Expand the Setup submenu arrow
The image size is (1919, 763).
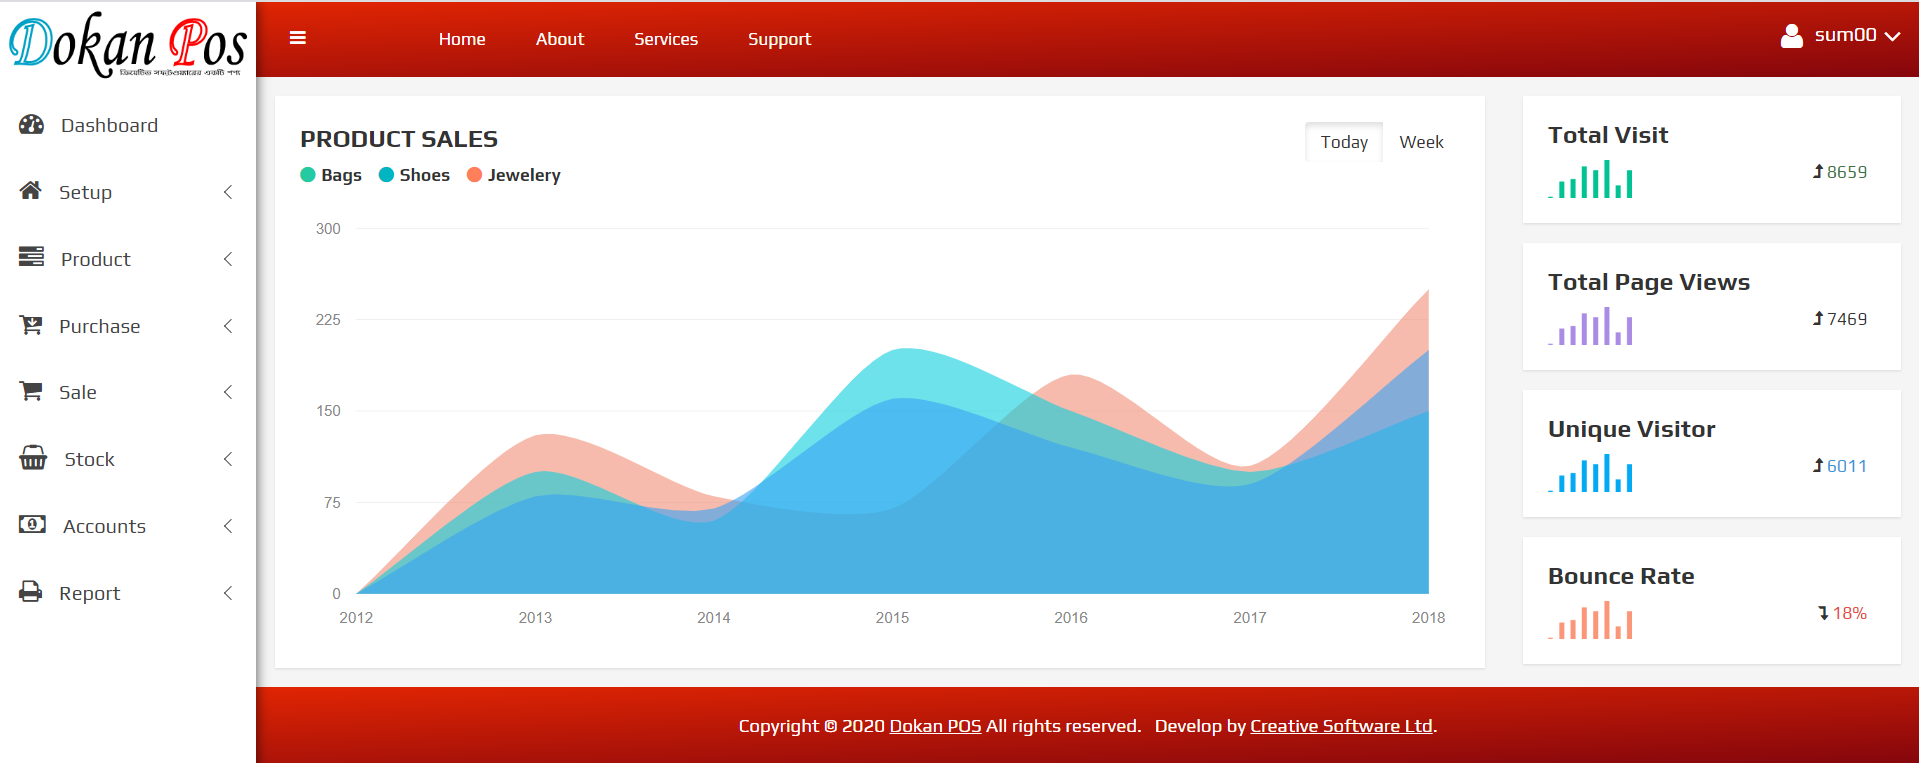coord(228,192)
